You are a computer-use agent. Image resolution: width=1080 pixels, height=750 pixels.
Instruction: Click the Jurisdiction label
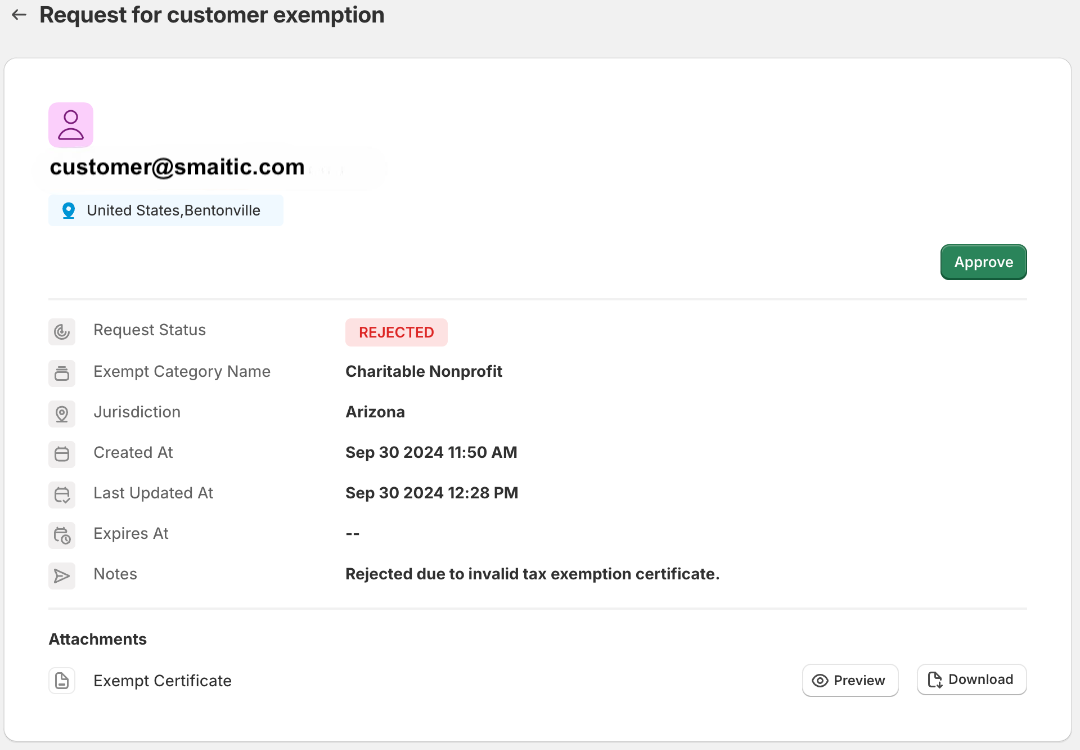tap(137, 412)
